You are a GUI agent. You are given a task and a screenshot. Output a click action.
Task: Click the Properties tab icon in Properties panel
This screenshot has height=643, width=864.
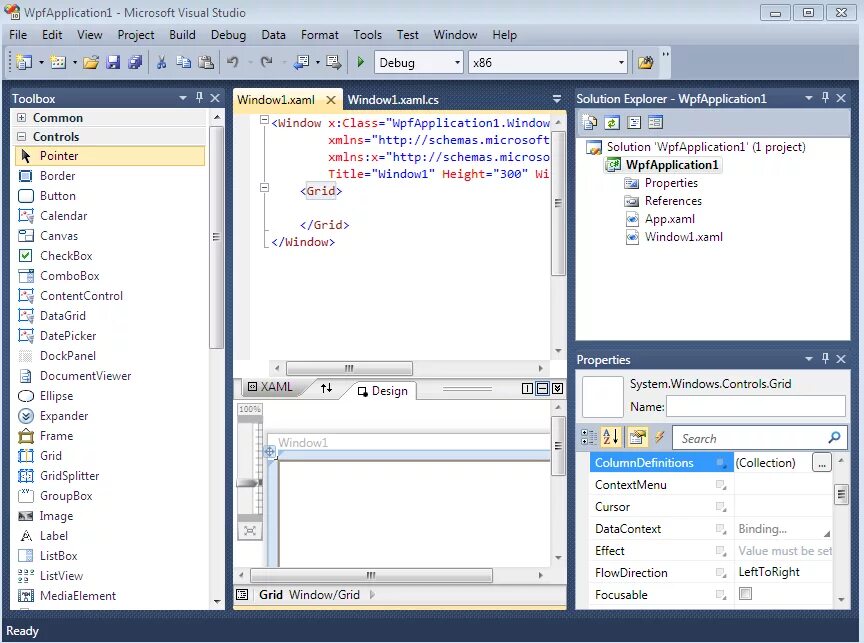[637, 437]
